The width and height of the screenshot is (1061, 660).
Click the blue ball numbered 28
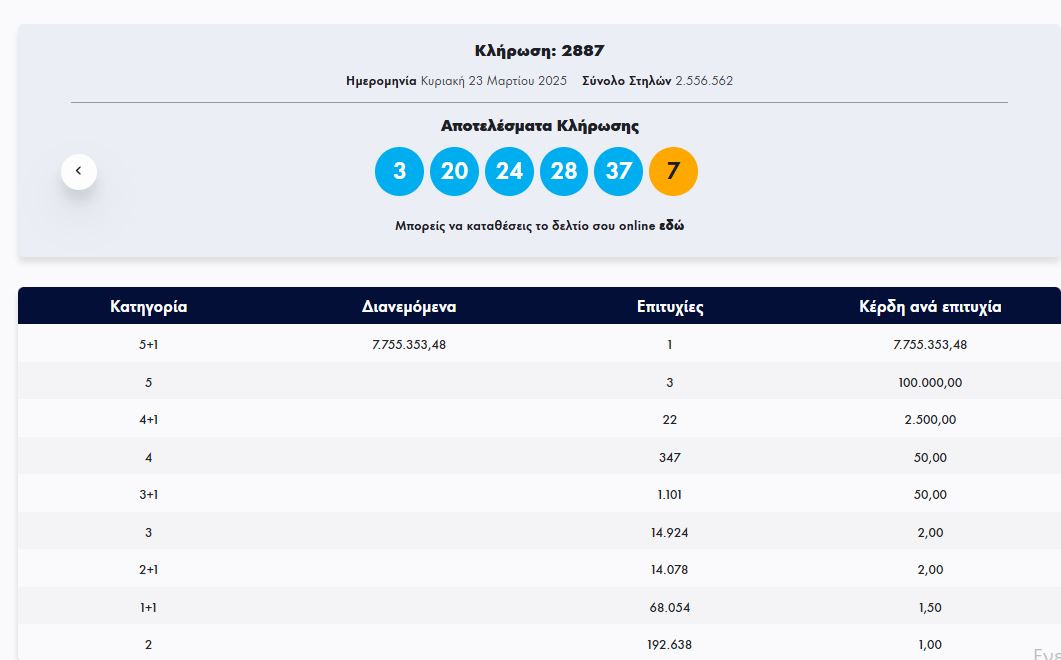tap(564, 171)
